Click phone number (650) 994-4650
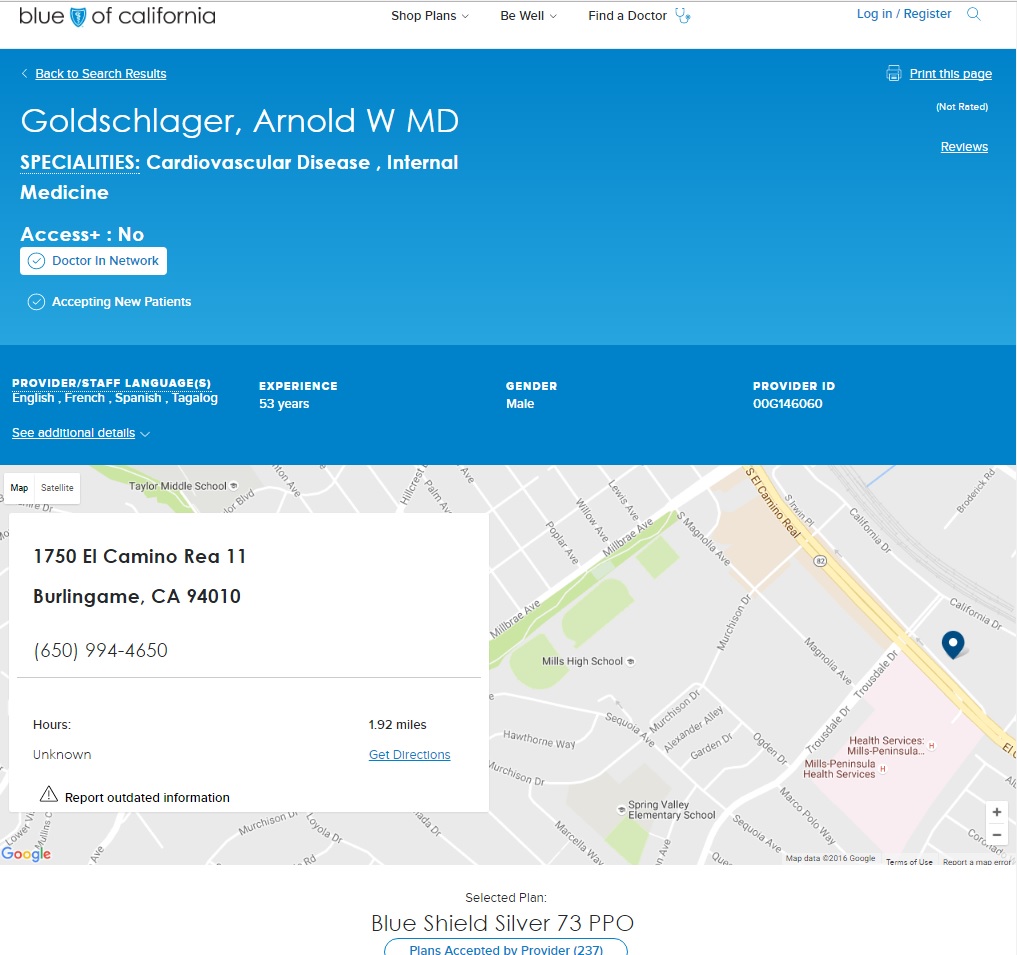This screenshot has height=955, width=1017. point(101,650)
